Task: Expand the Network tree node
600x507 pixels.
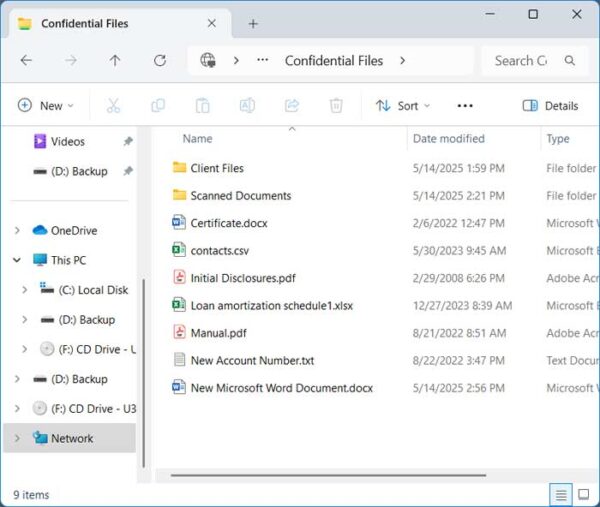Action: click(17, 438)
